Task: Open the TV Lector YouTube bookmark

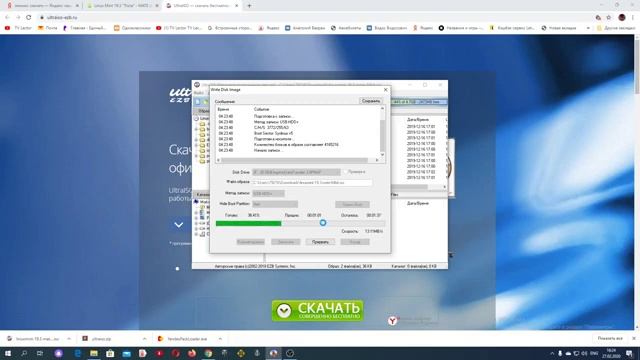Action: click(x=18, y=28)
